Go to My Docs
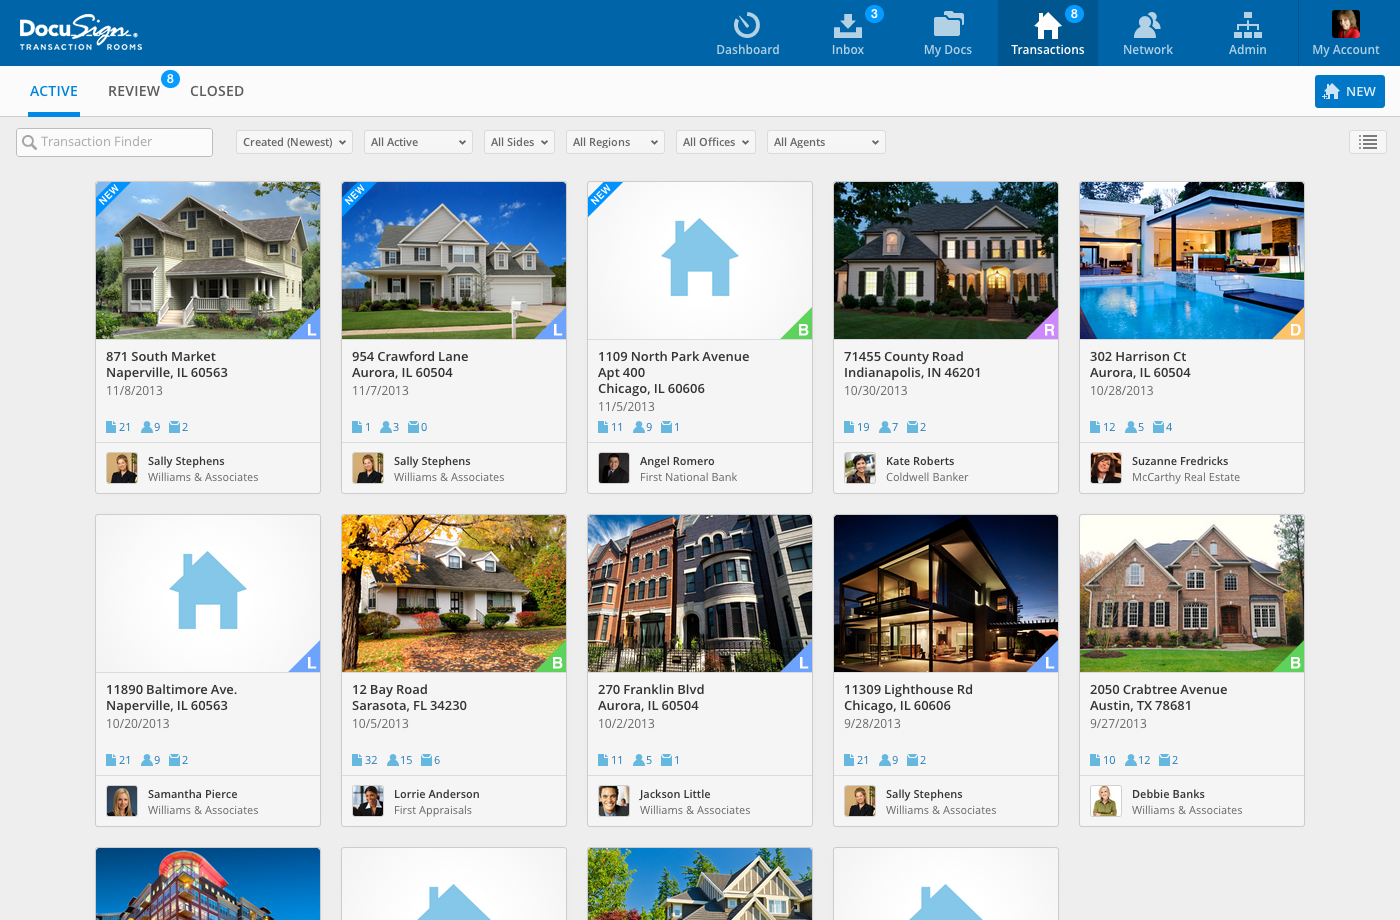Image resolution: width=1400 pixels, height=920 pixels. point(947,33)
